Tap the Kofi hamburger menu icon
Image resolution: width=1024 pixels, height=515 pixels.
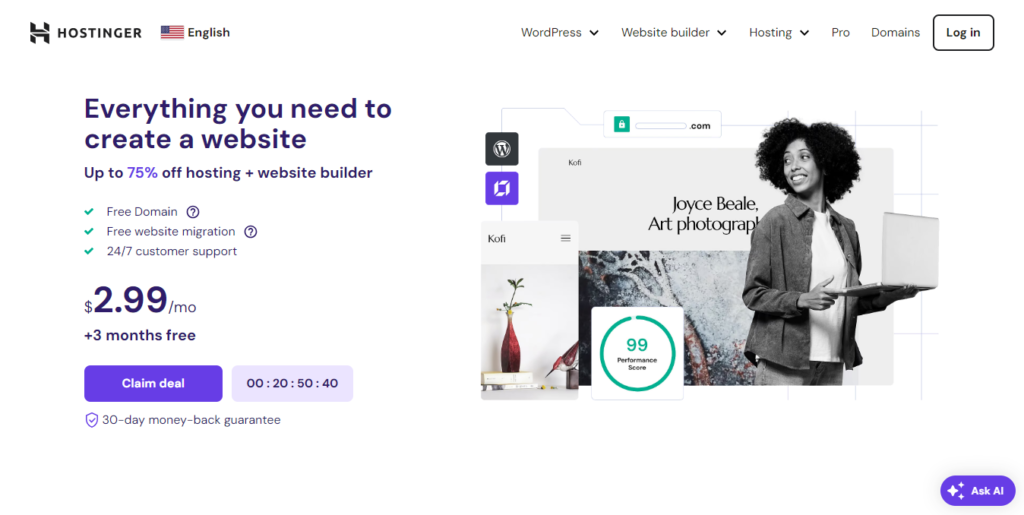[x=566, y=238]
